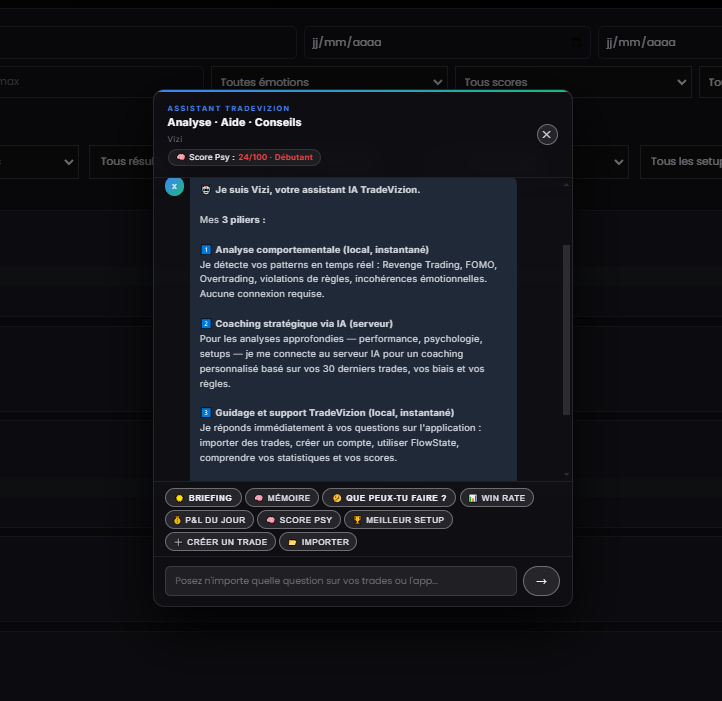Click the Score Psy 24/100 badge
This screenshot has height=701, width=722.
[245, 158]
